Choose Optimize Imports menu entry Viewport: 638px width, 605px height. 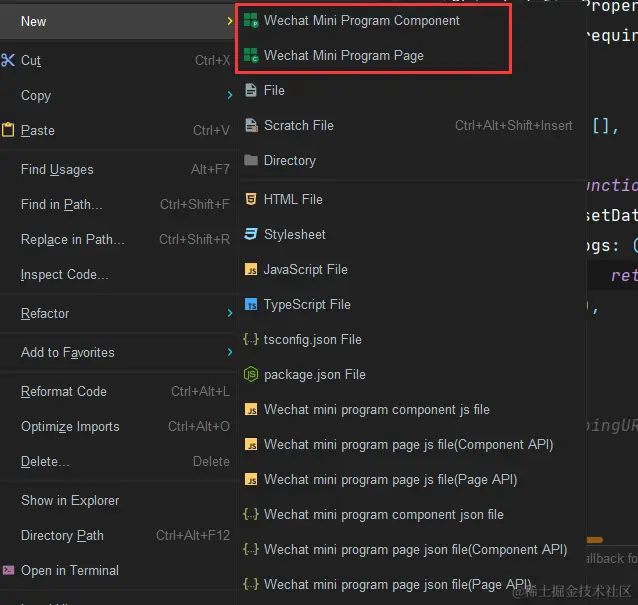[x=118, y=426]
